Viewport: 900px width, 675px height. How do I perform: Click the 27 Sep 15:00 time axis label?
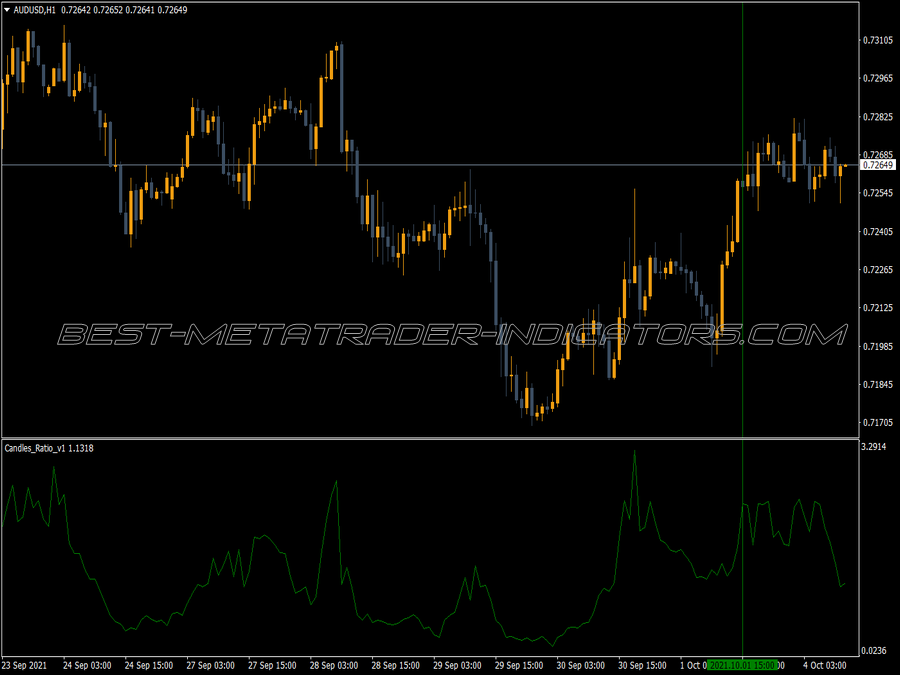(x=272, y=665)
